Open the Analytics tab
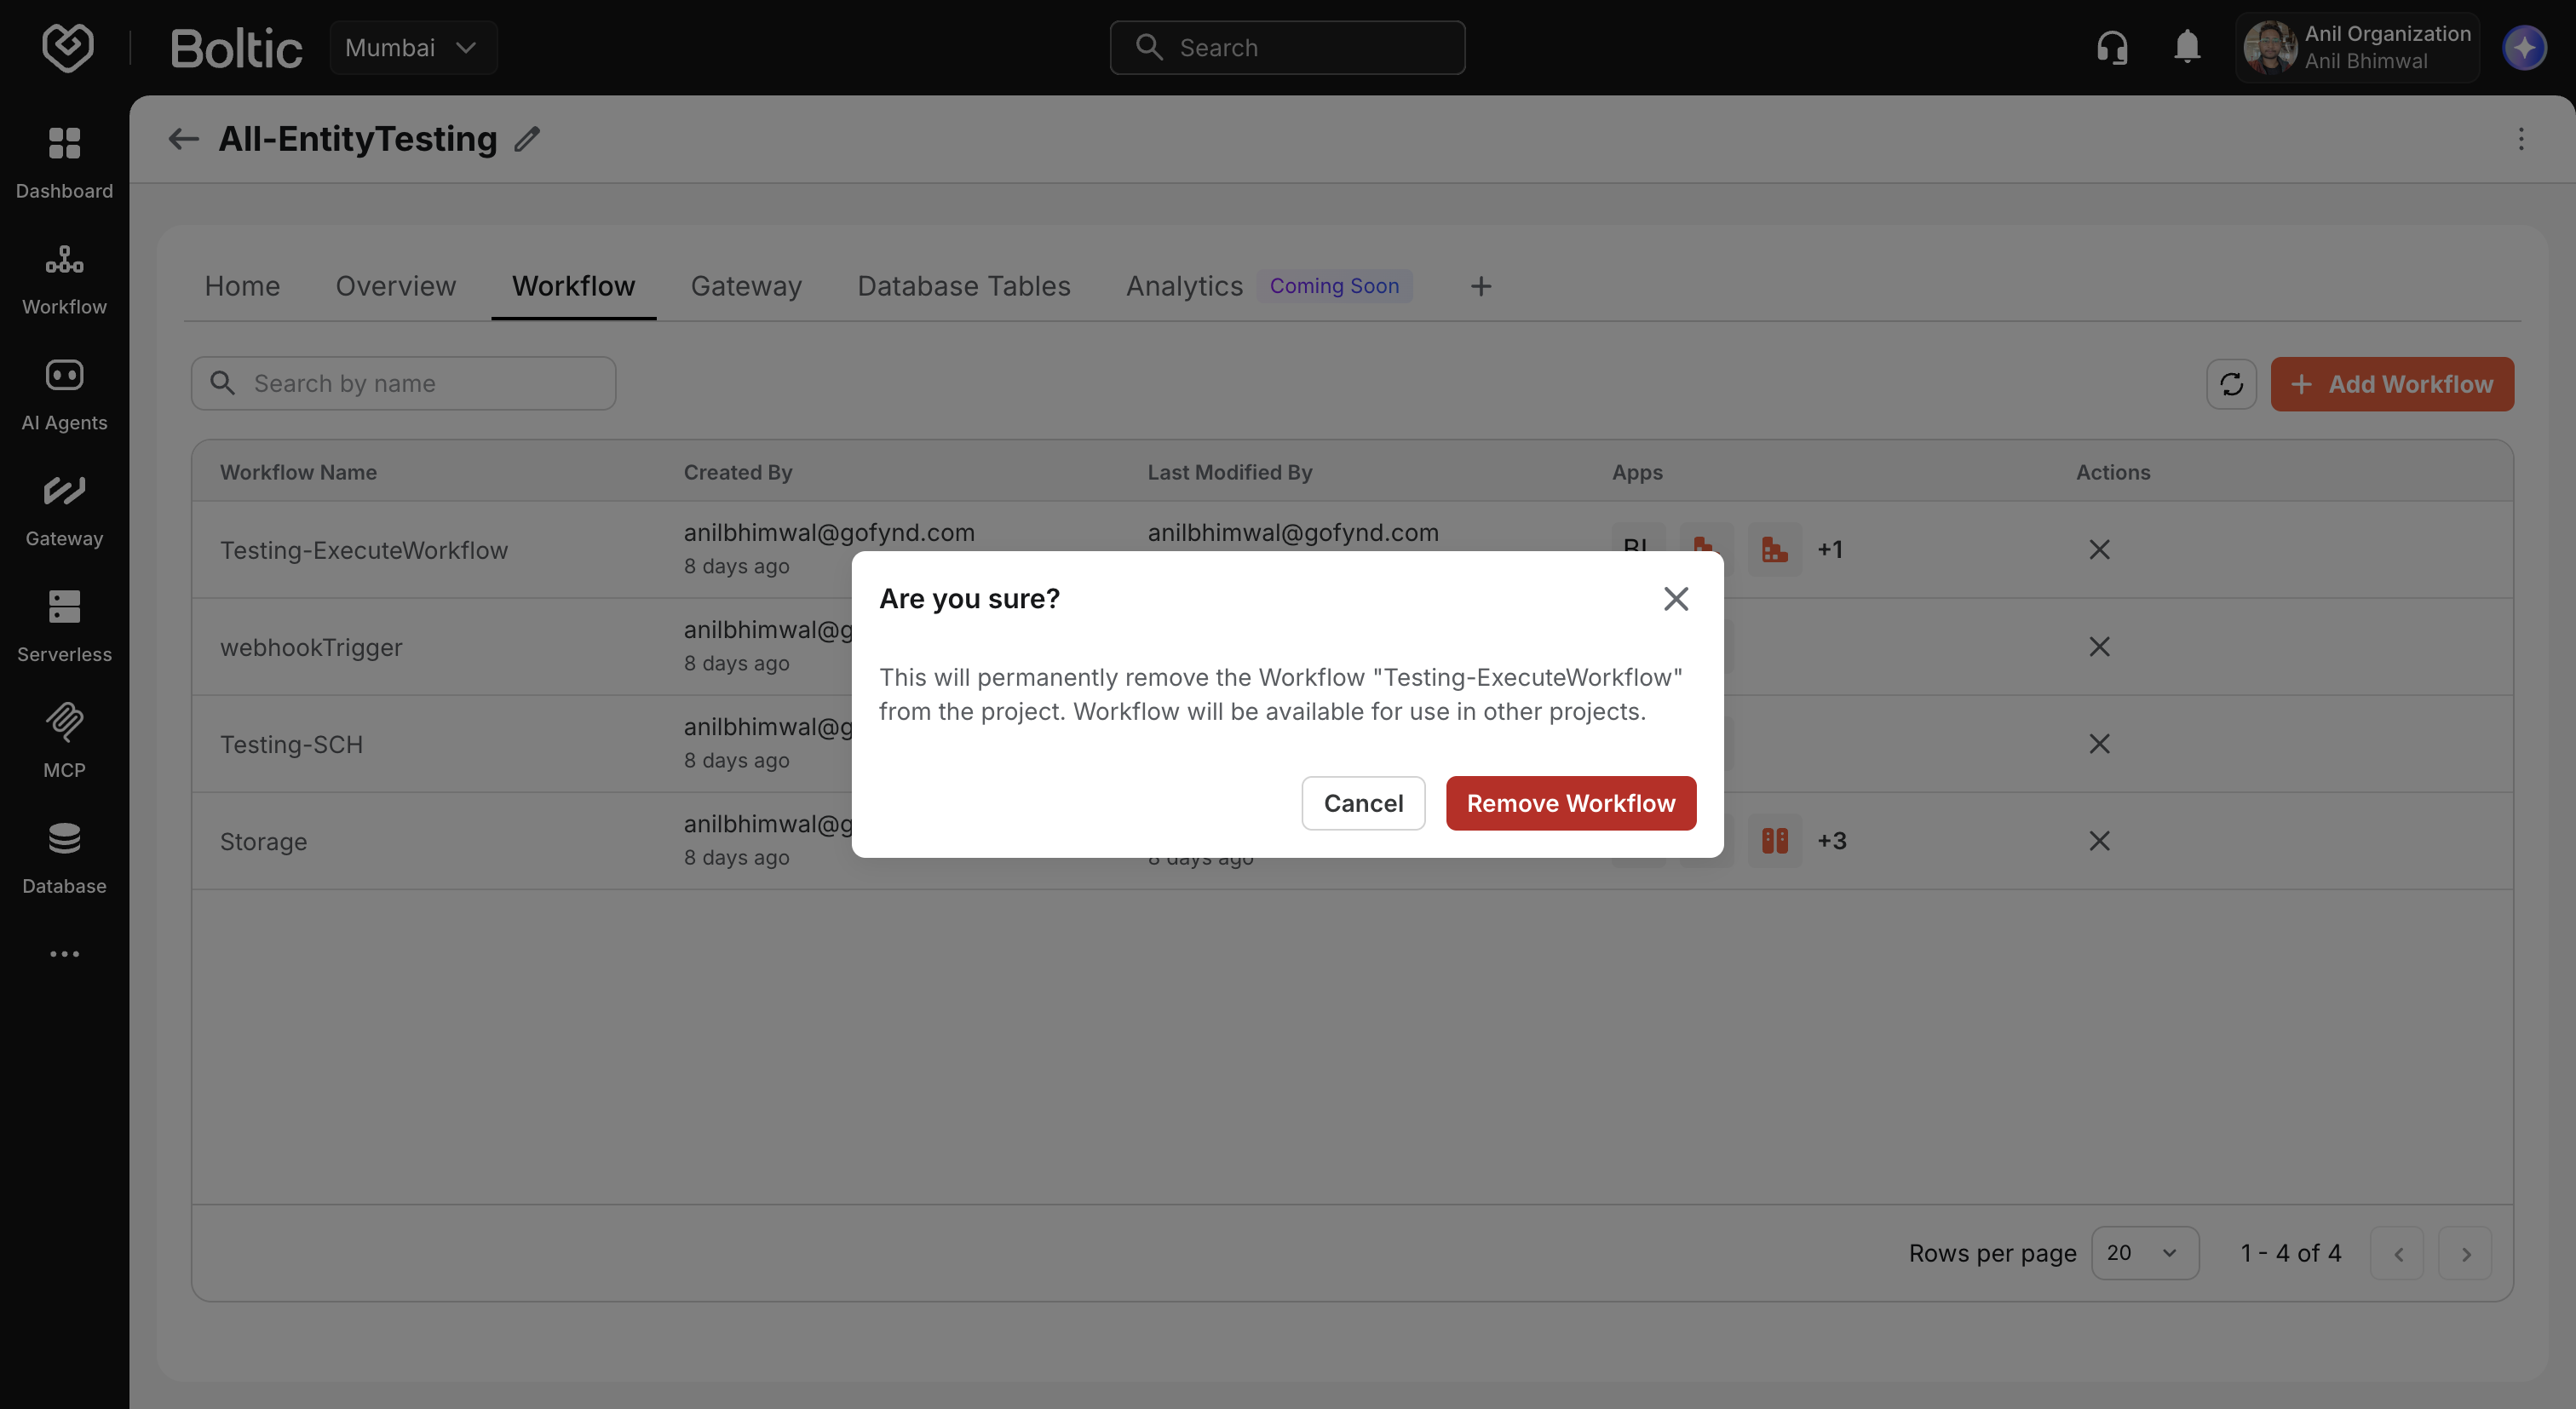The height and width of the screenshot is (1409, 2576). coord(1184,286)
